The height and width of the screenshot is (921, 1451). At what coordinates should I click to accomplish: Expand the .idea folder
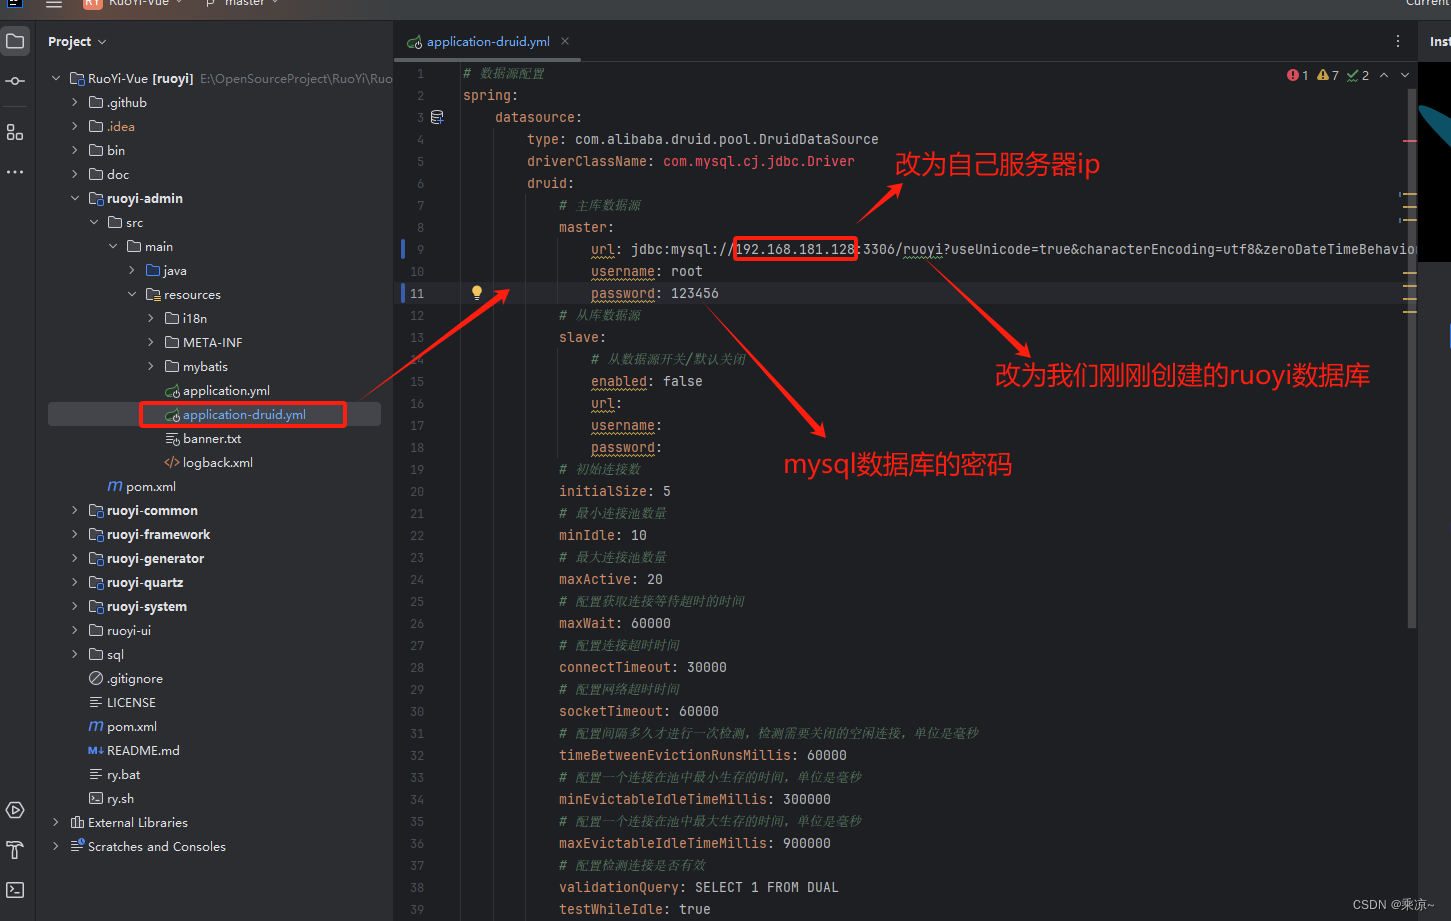point(75,126)
